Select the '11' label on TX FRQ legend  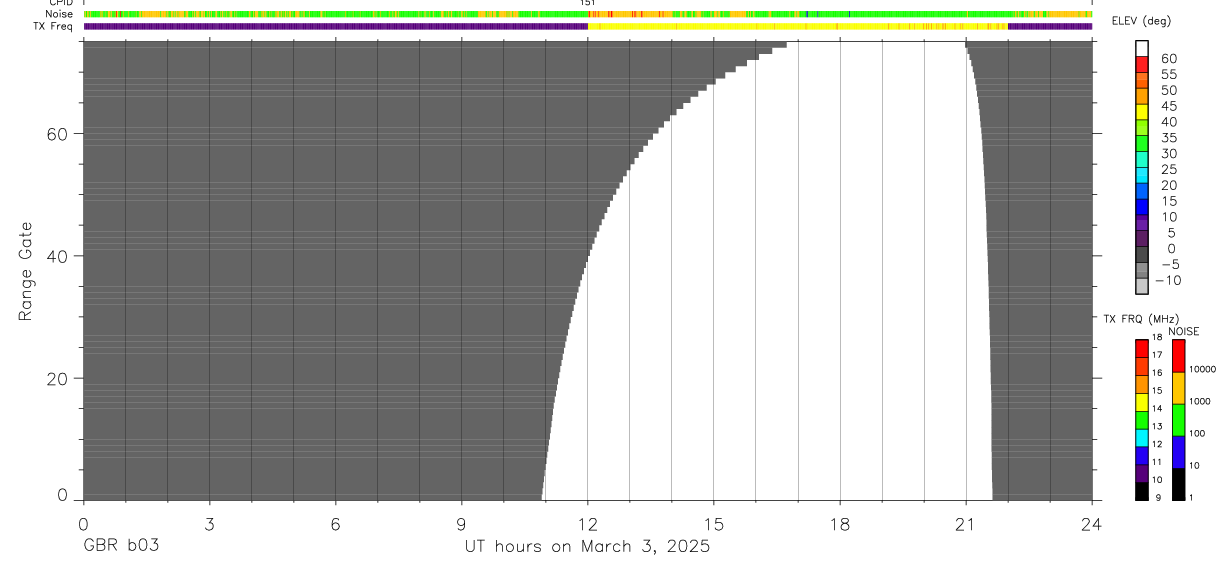click(1157, 462)
